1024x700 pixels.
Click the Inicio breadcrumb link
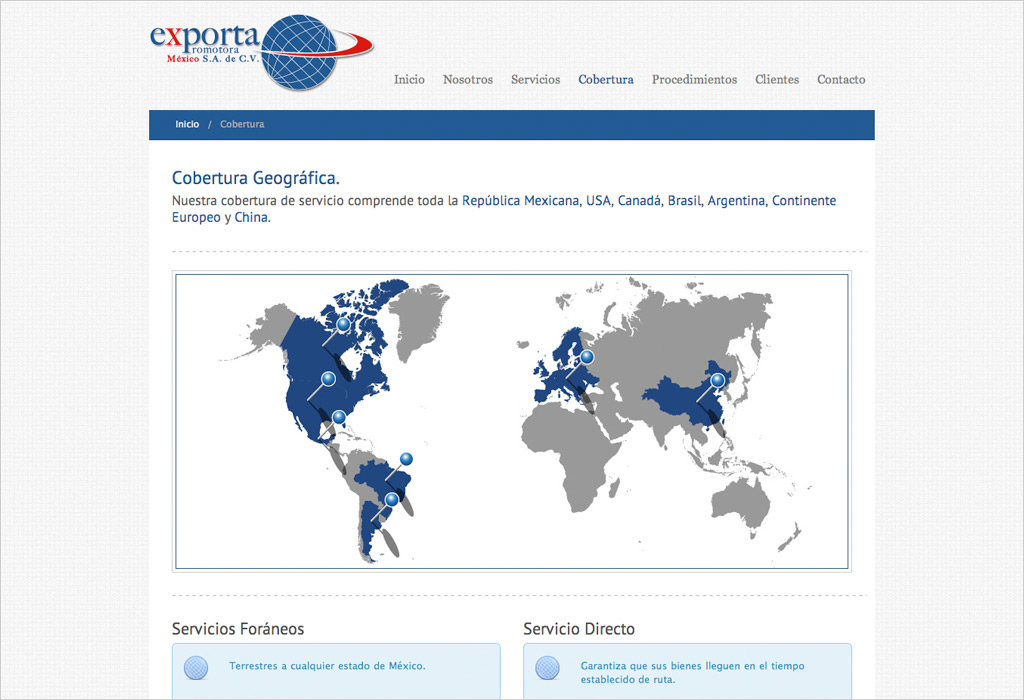click(x=187, y=125)
